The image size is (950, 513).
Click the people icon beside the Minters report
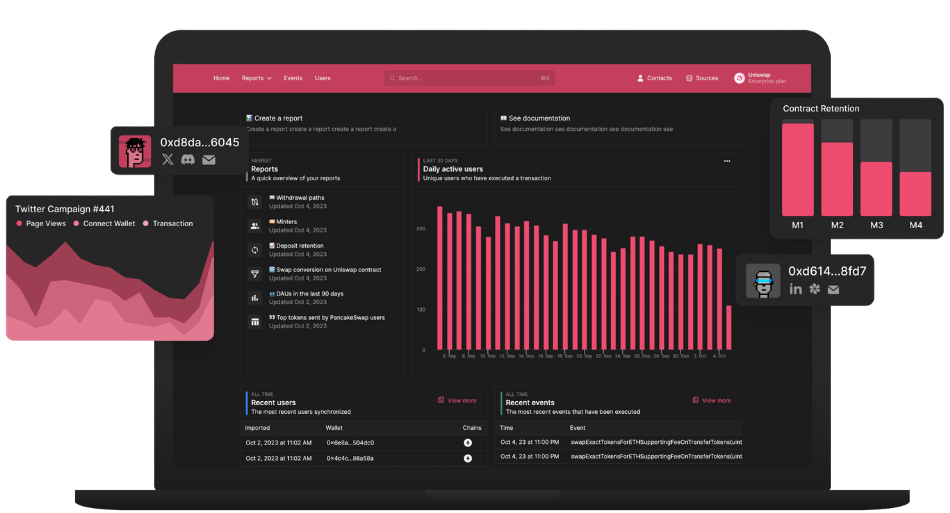[255, 226]
